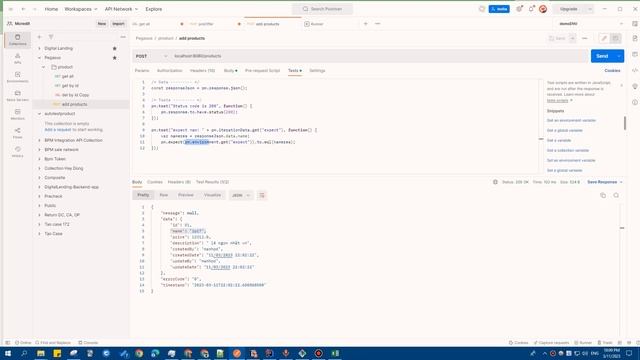640x360 pixels.
Task: Search the response body with magnifier icon
Action: (616, 196)
